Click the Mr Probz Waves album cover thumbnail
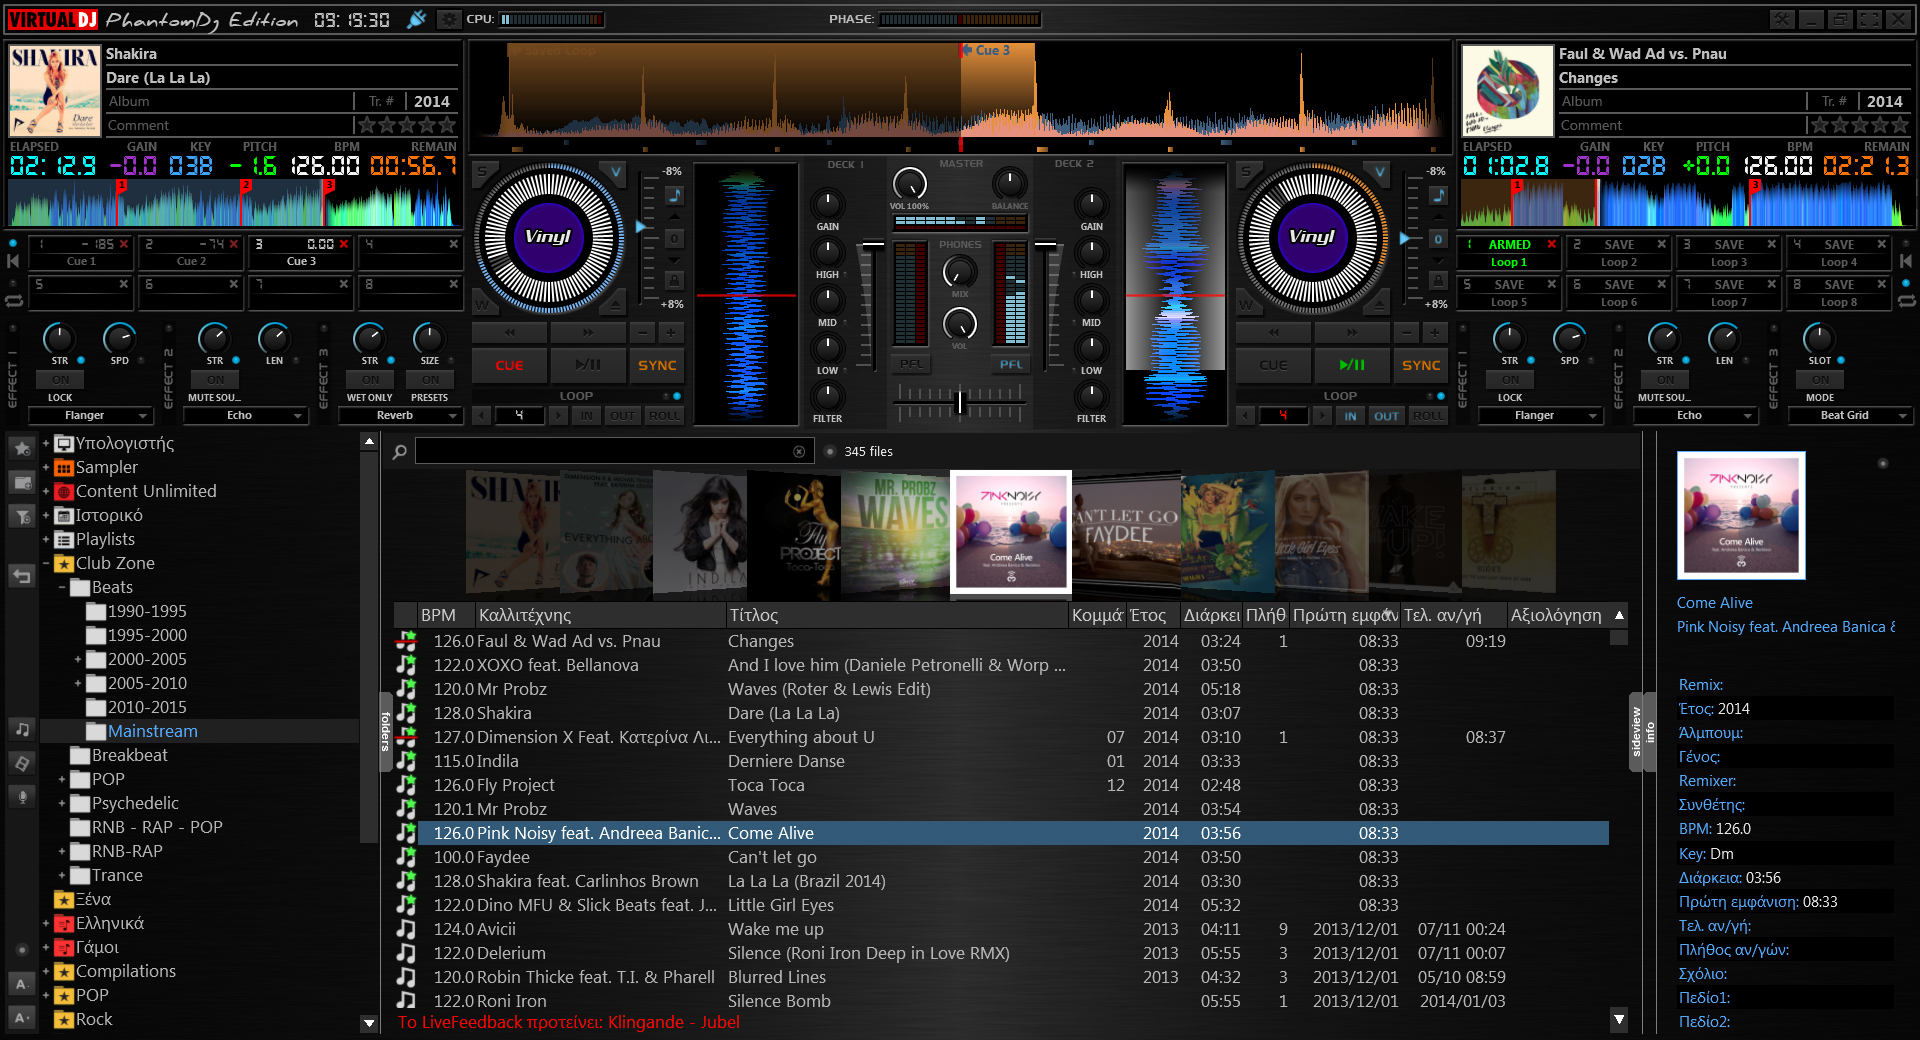 click(896, 534)
